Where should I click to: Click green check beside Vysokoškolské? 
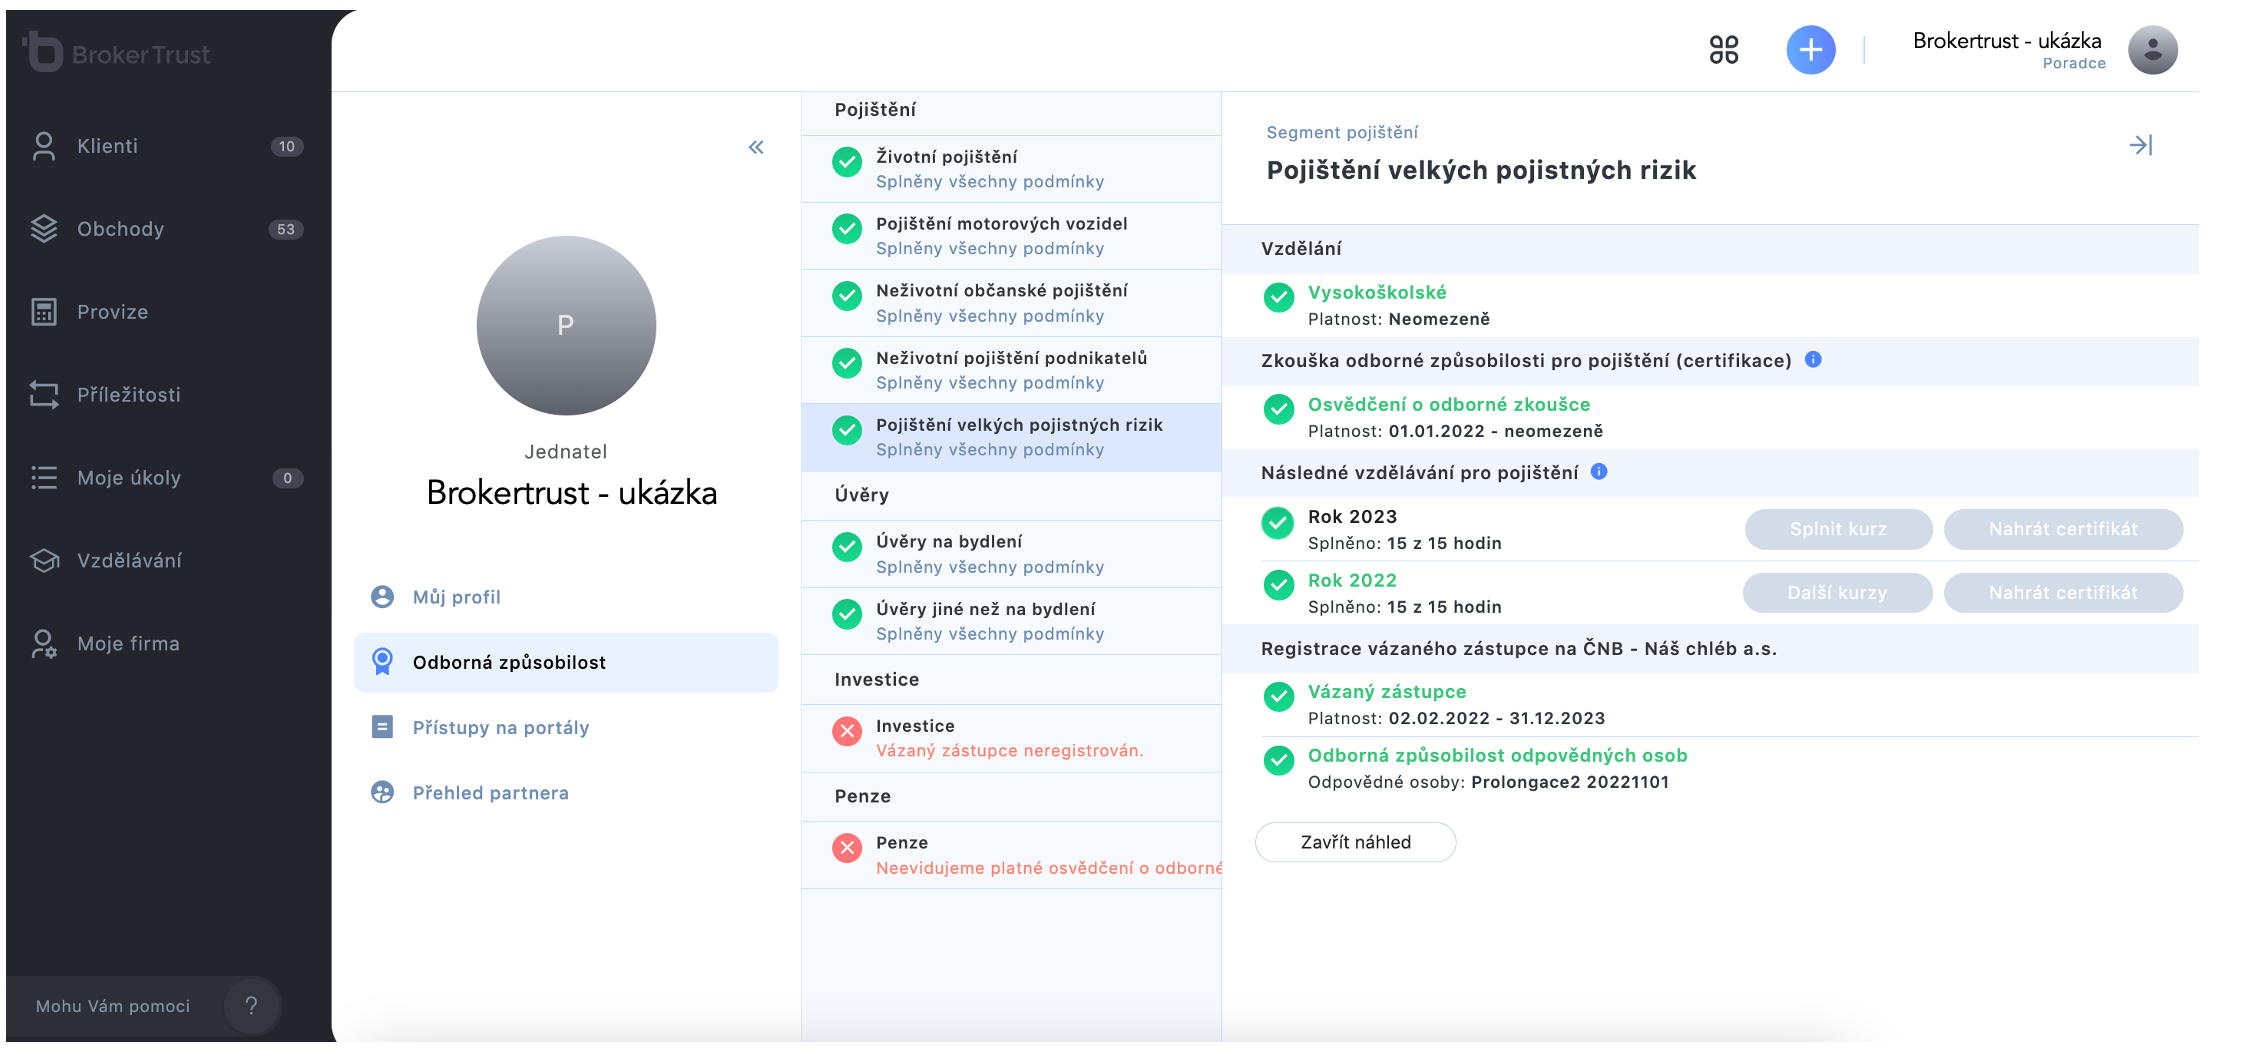1278,298
